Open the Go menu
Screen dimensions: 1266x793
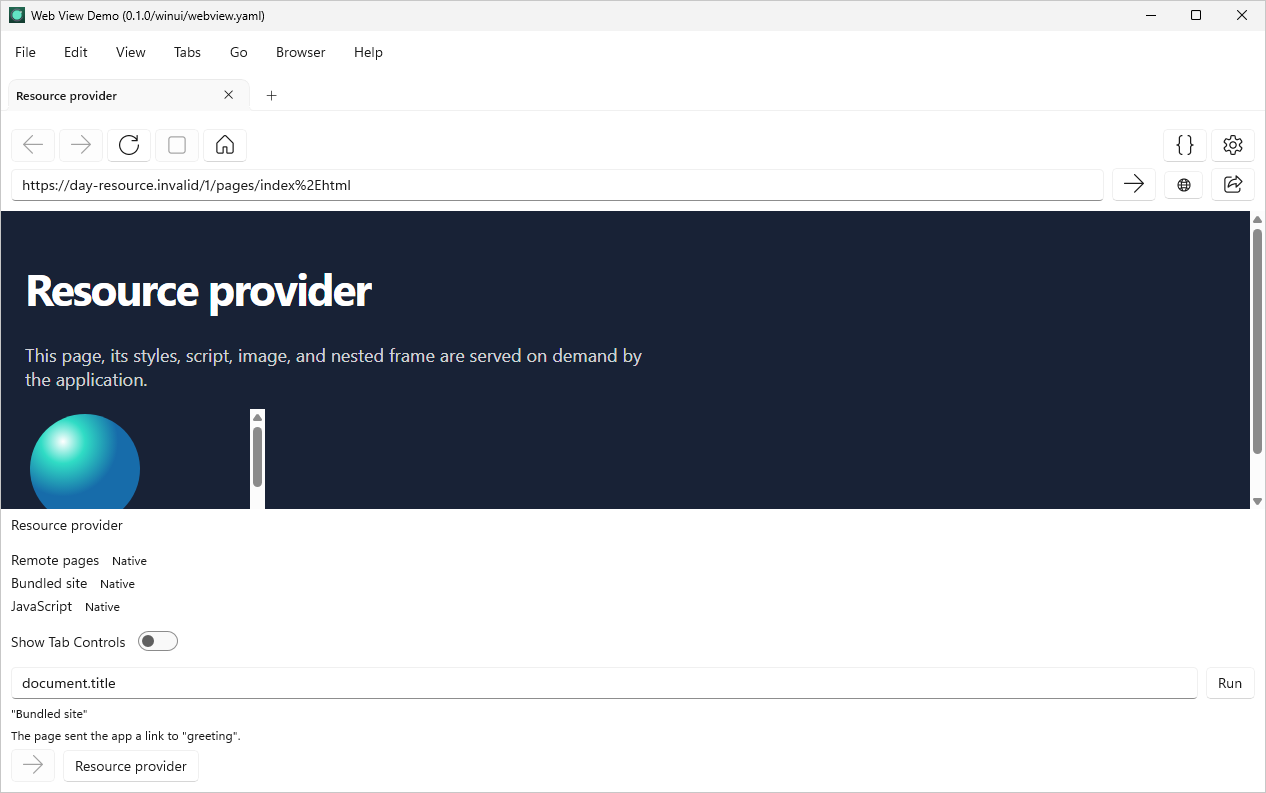click(239, 52)
